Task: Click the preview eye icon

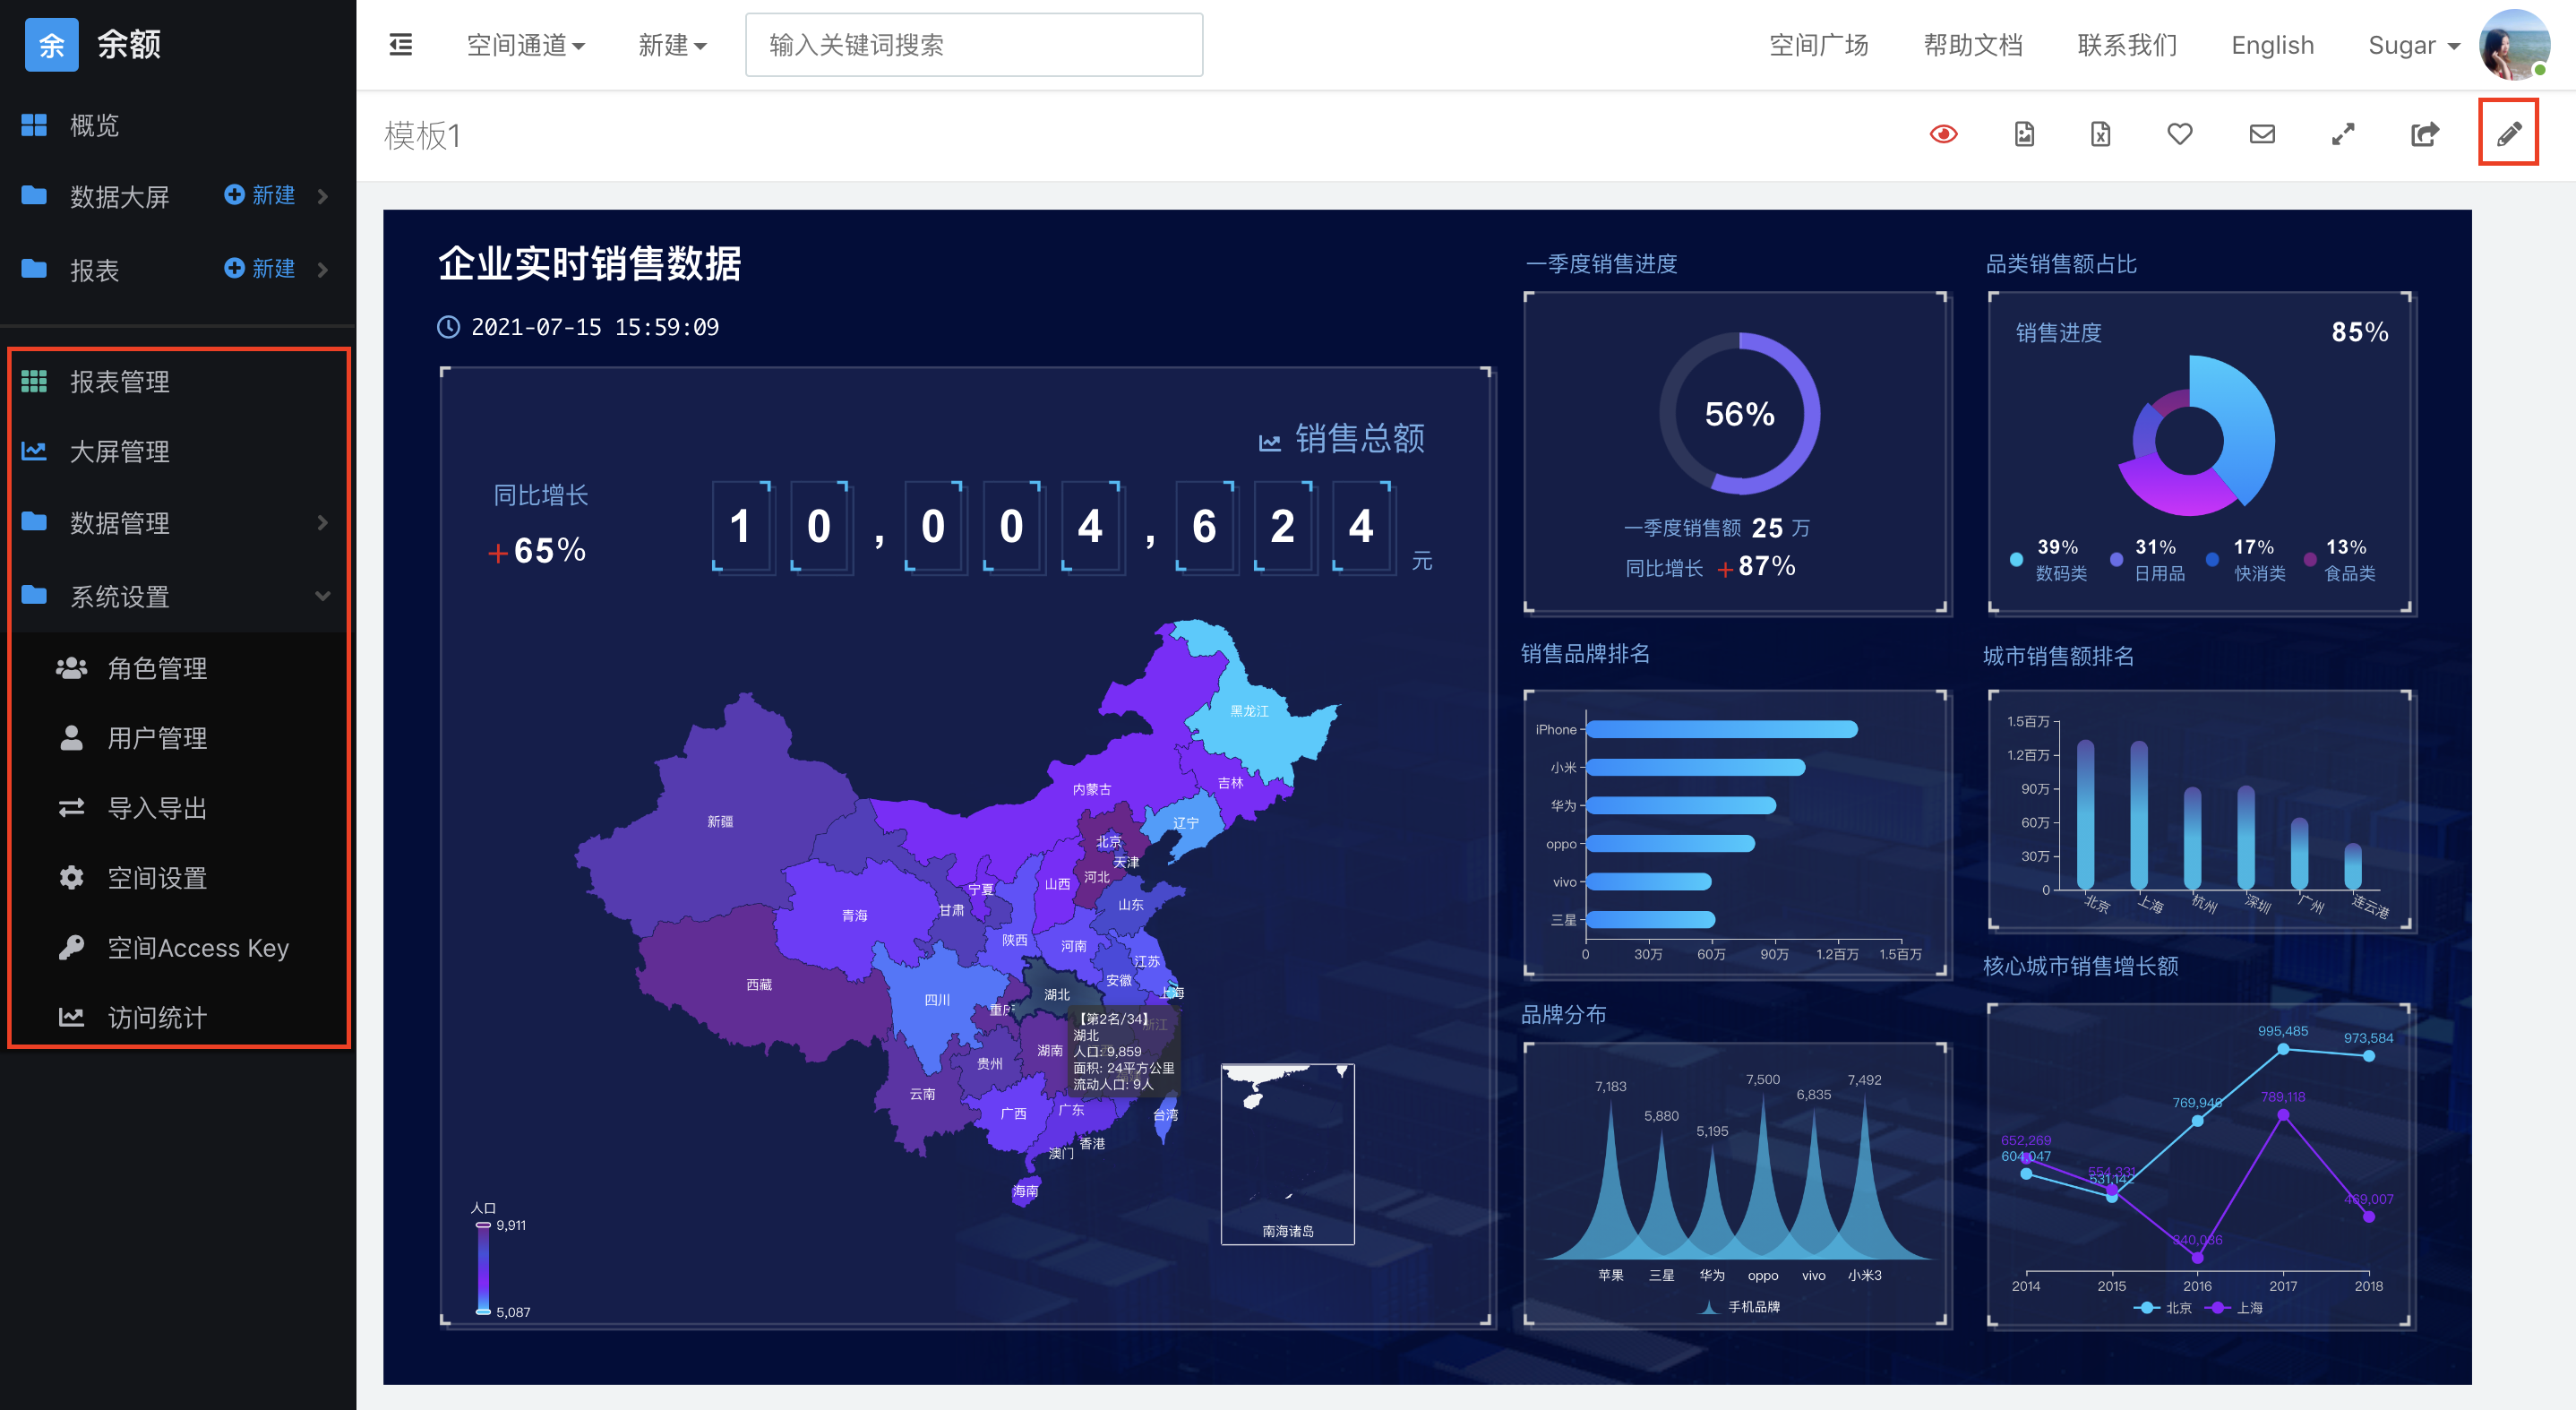Action: 1943,134
